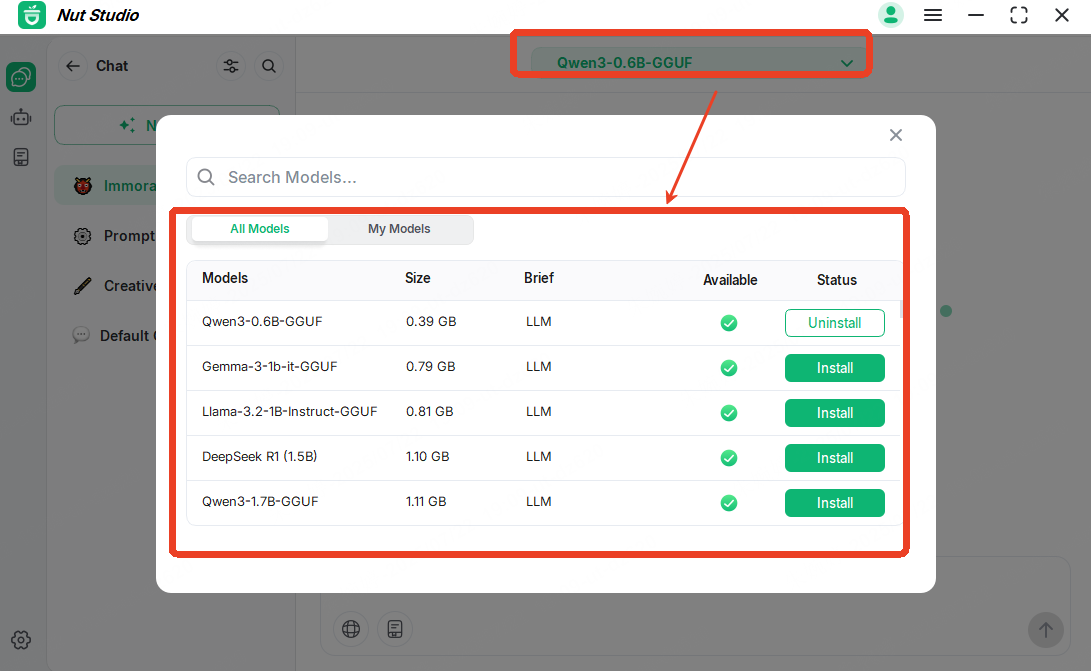Install the DeepSeek R1 (1.5B) model
This screenshot has height=671, width=1091.
(834, 458)
